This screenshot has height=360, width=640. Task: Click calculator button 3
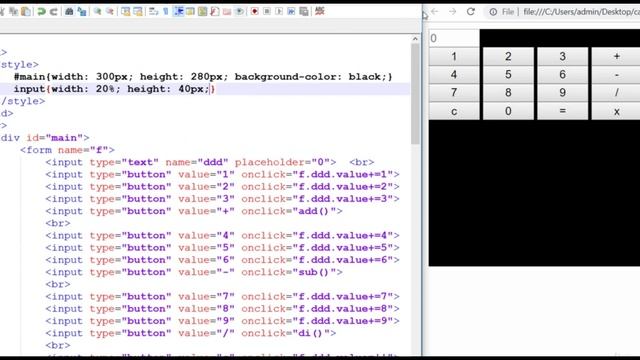562,56
